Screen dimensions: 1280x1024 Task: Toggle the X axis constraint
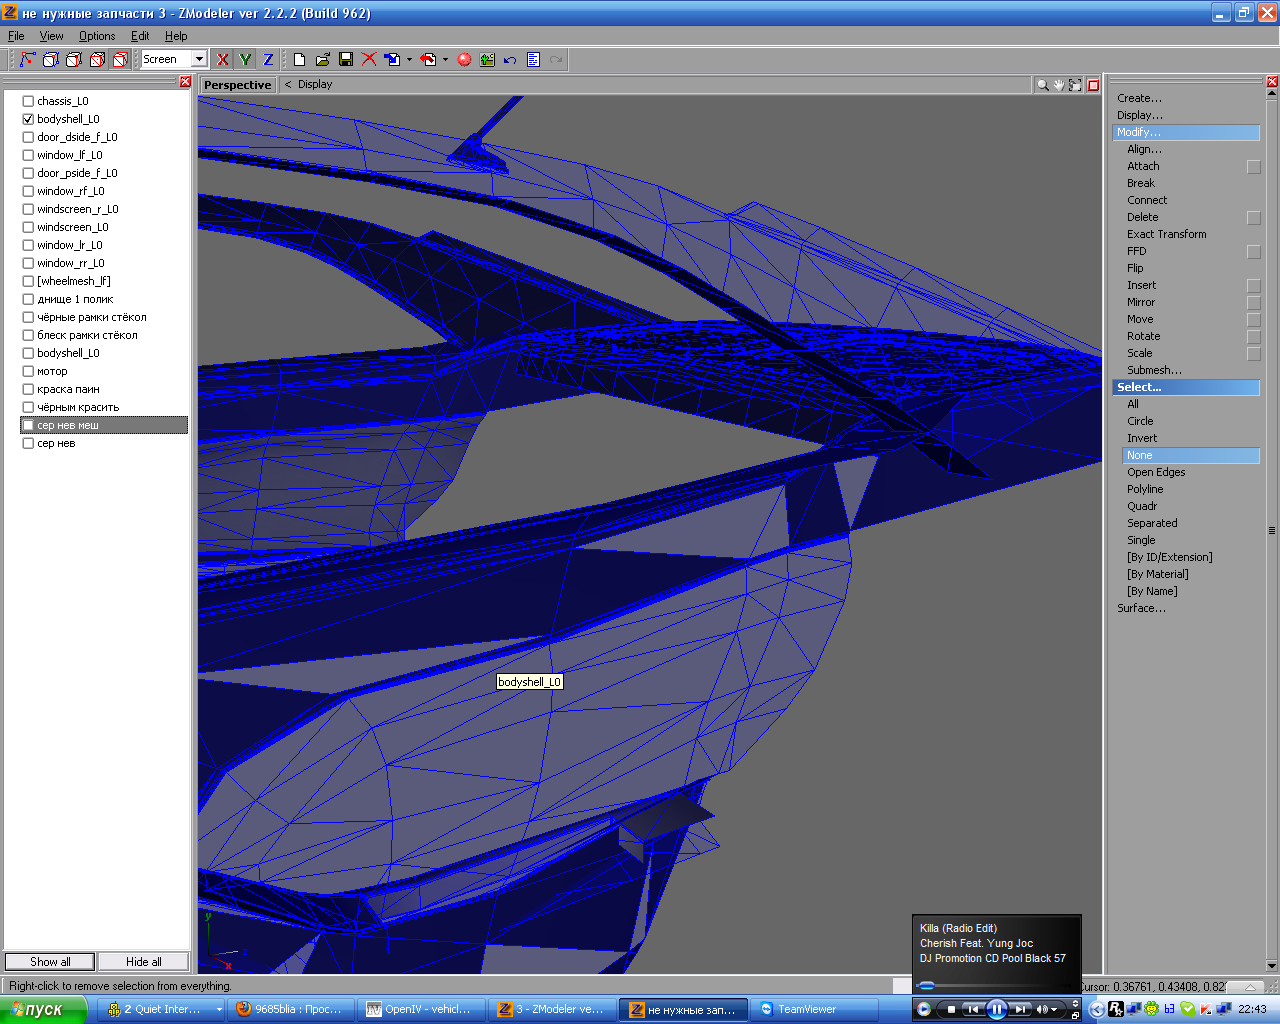223,60
